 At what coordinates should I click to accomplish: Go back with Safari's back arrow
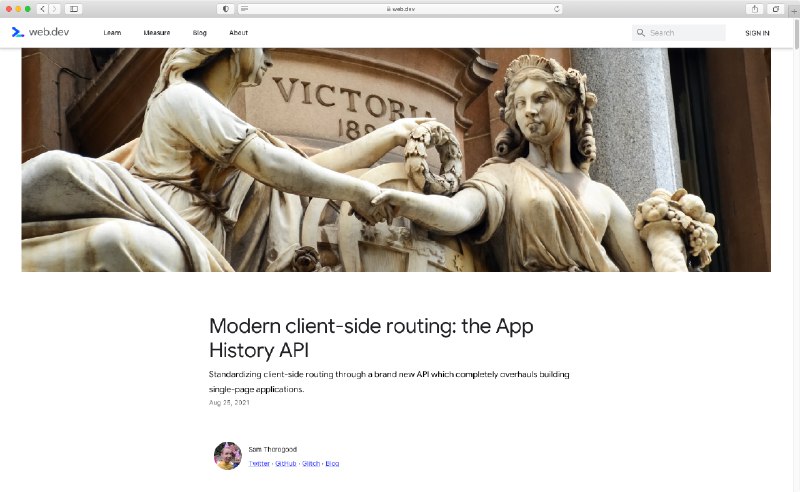pyautogui.click(x=43, y=9)
